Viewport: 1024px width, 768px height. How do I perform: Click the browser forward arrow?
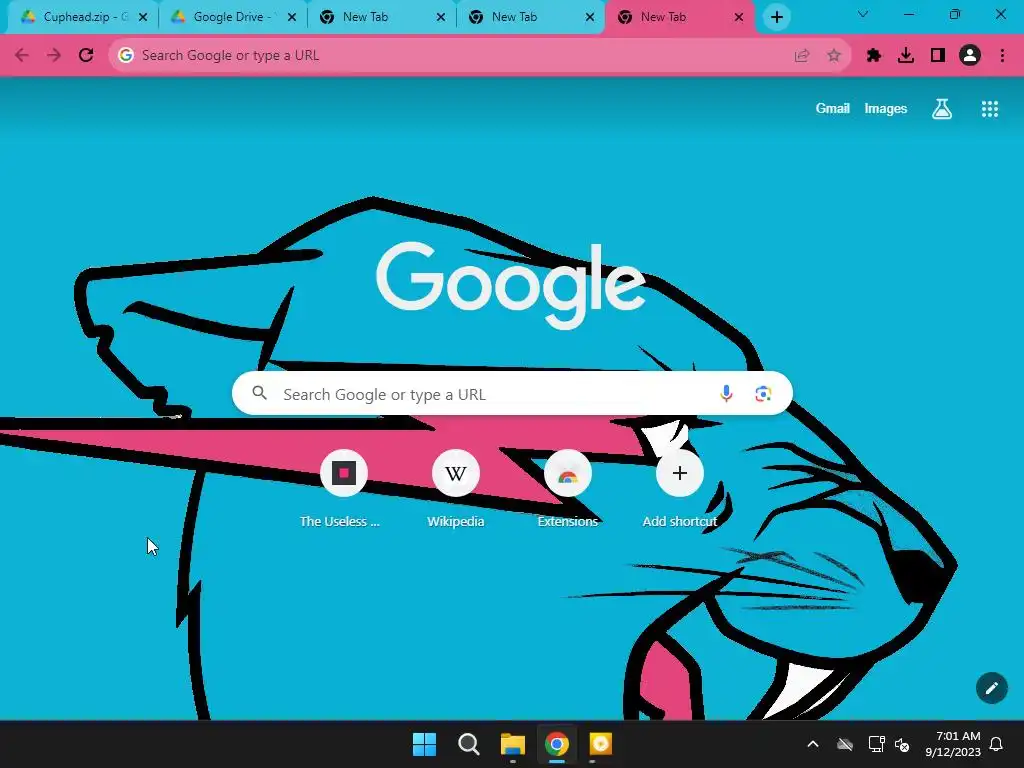click(54, 56)
